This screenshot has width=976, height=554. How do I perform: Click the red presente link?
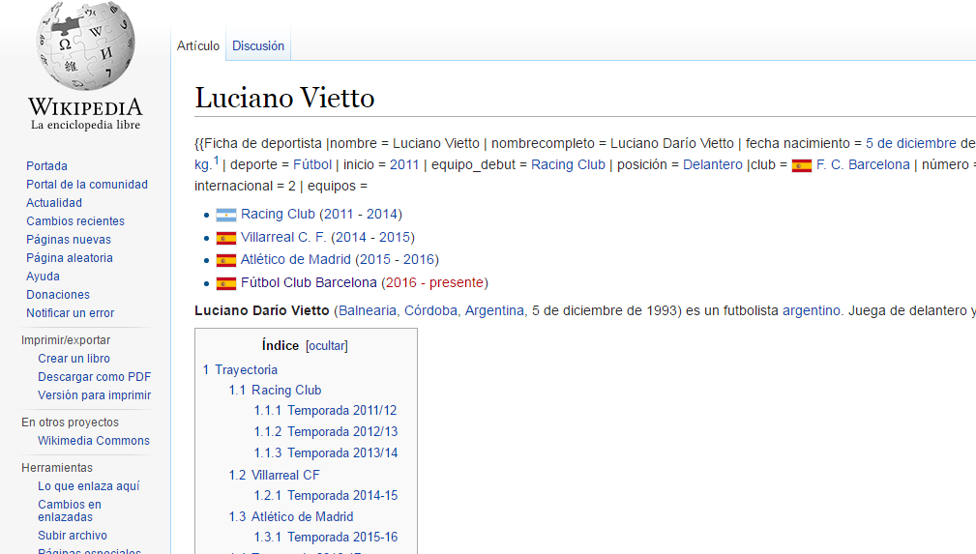456,283
